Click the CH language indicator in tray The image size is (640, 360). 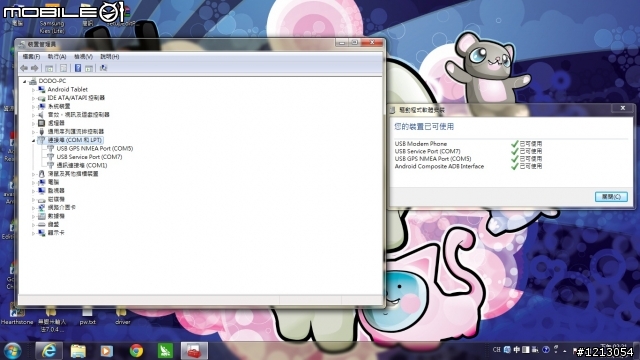pyautogui.click(x=496, y=350)
